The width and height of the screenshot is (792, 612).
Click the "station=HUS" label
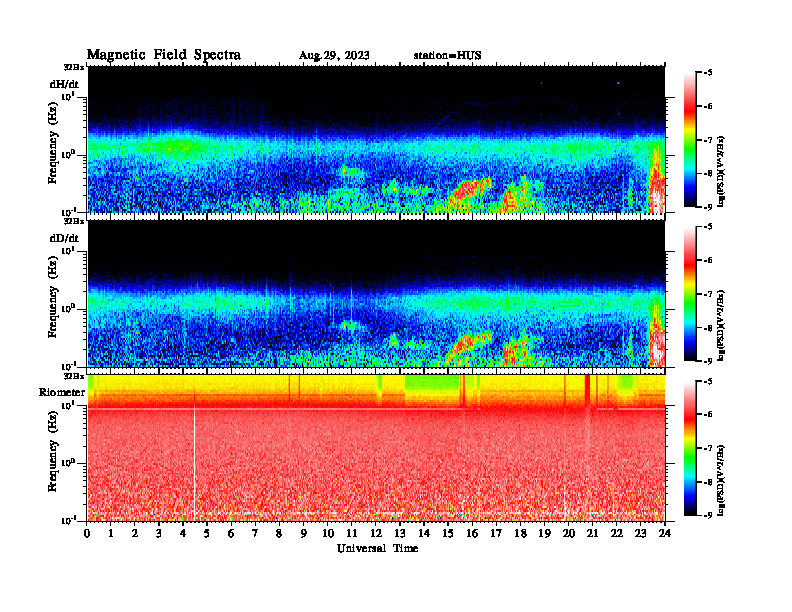tap(447, 55)
